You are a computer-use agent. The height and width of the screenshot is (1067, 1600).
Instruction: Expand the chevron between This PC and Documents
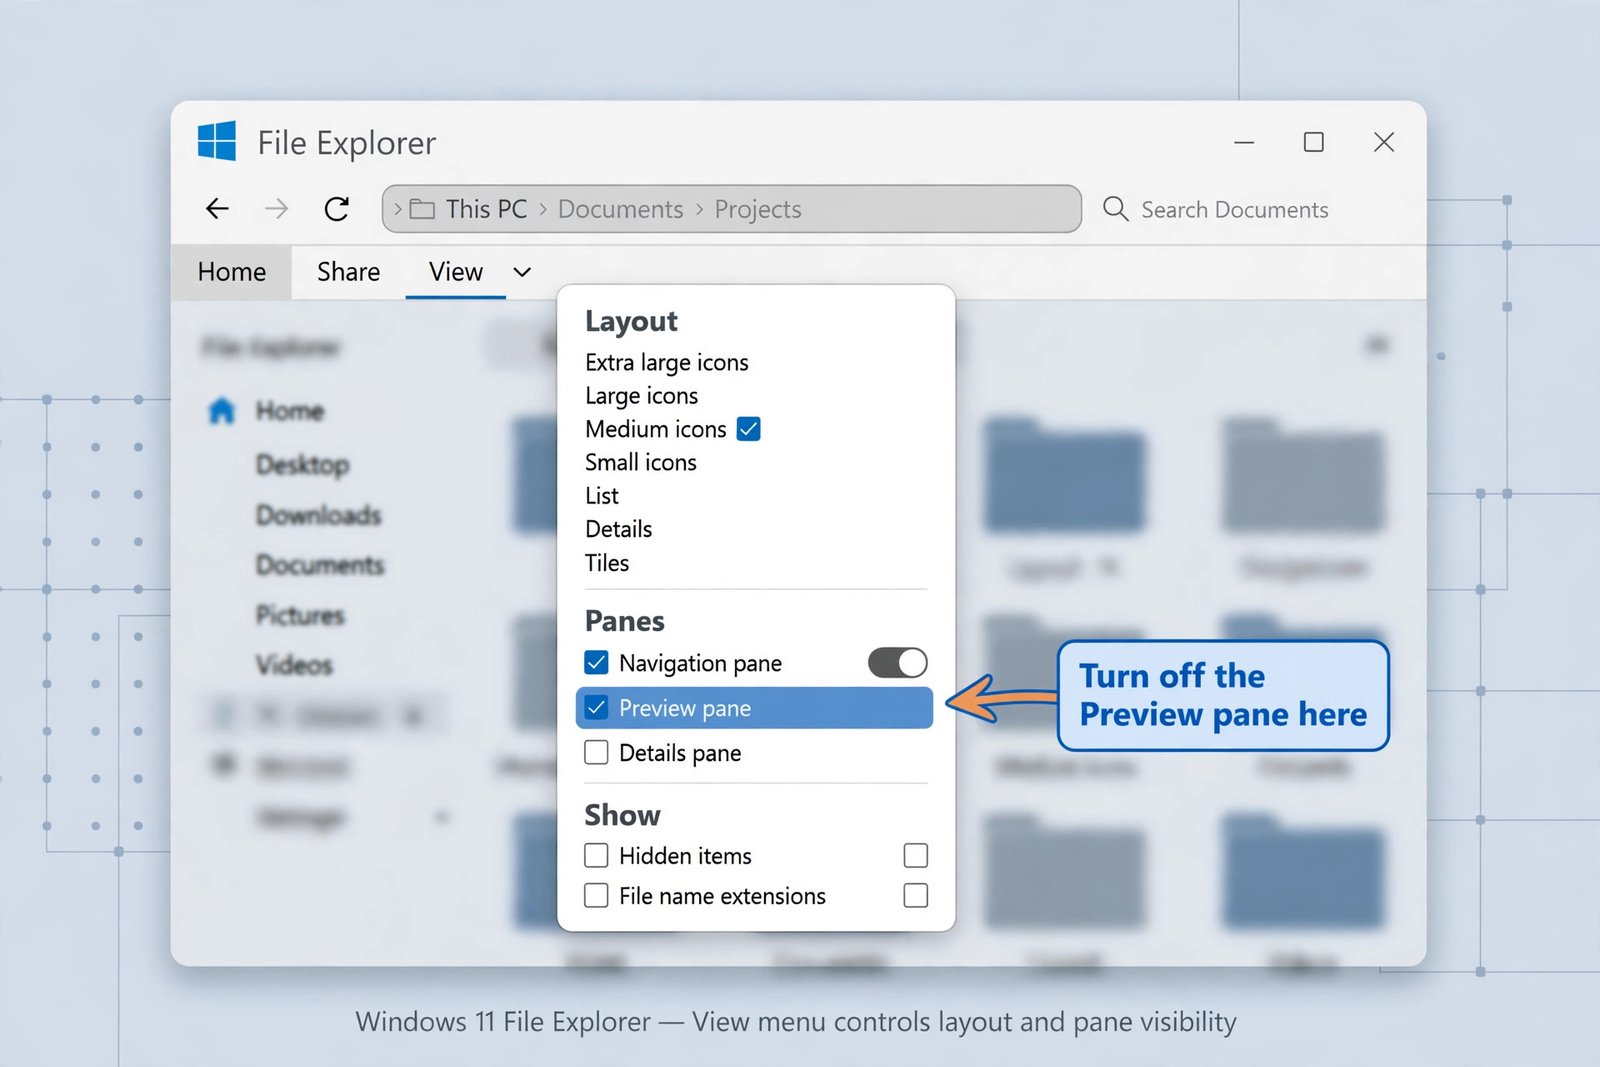543,209
